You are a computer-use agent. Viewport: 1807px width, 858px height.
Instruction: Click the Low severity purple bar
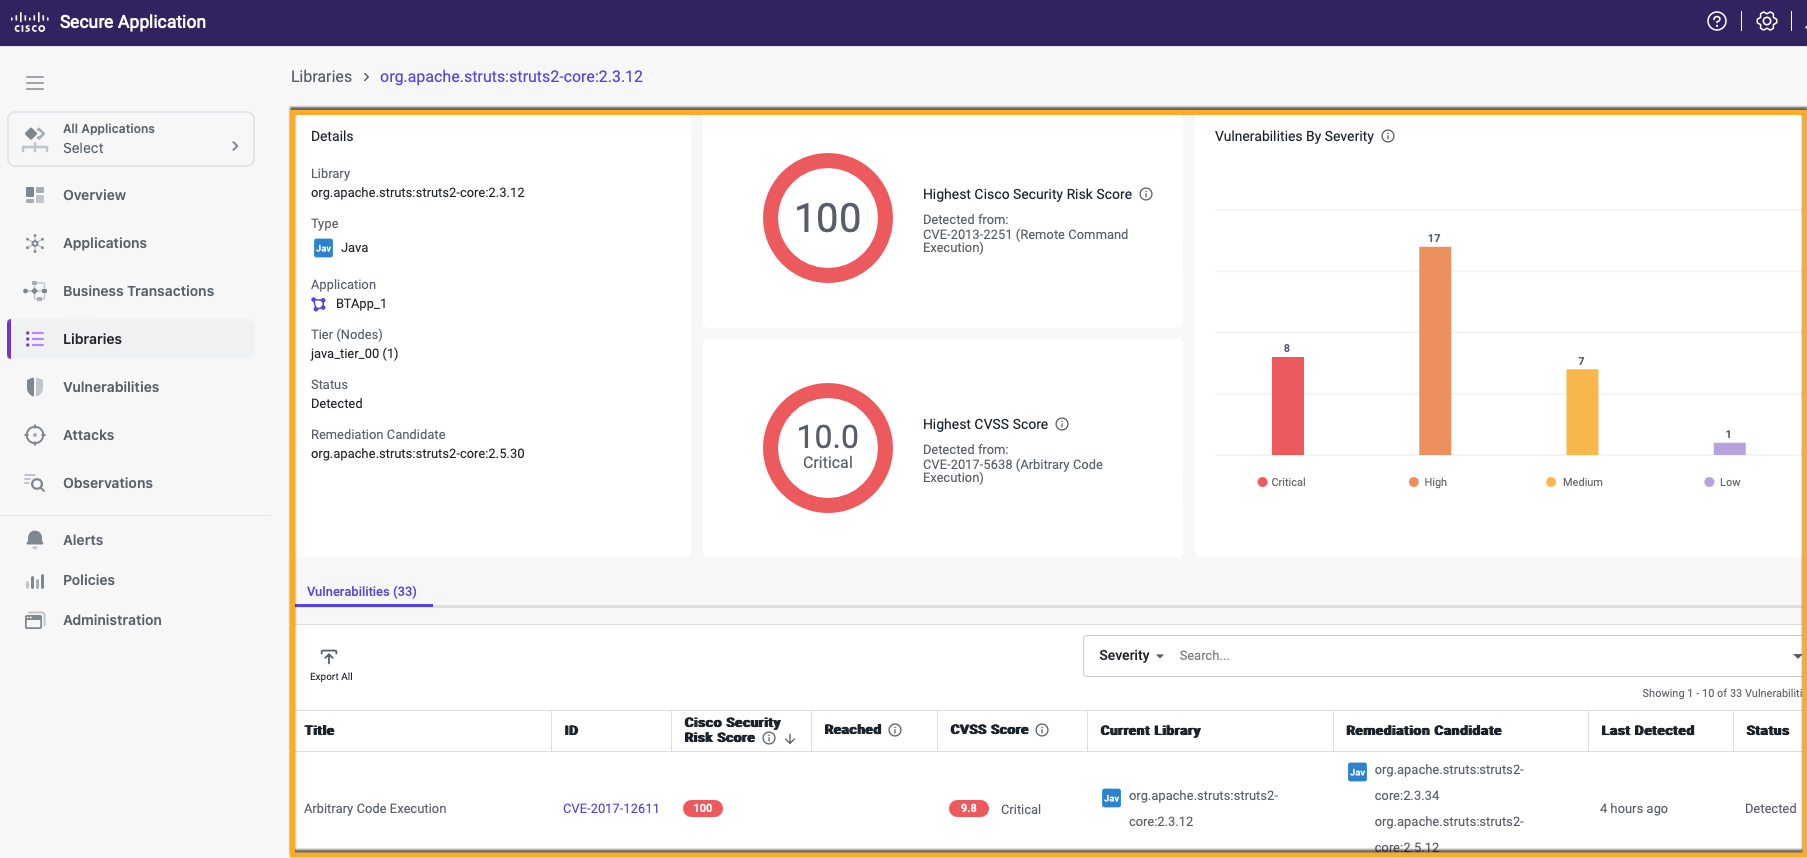point(1729,449)
